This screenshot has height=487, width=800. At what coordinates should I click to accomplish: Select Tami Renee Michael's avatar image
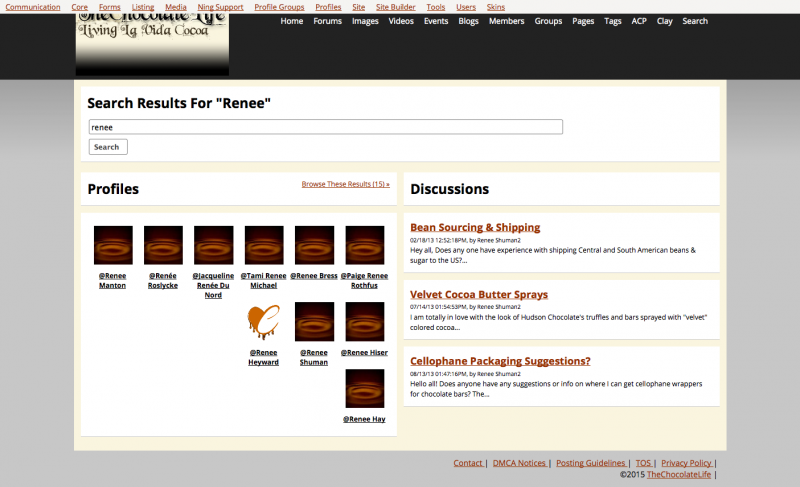[x=264, y=245]
